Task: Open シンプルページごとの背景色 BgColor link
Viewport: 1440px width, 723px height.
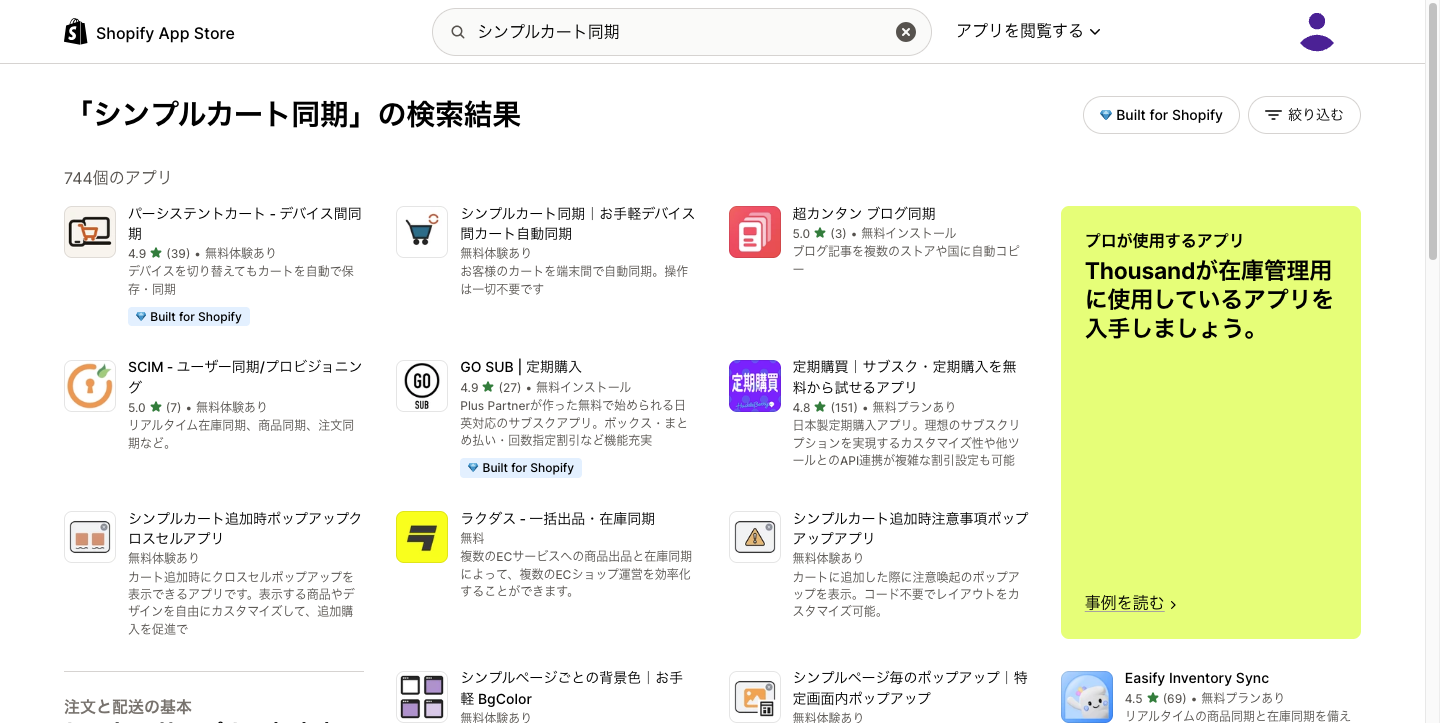Action: tap(571, 688)
